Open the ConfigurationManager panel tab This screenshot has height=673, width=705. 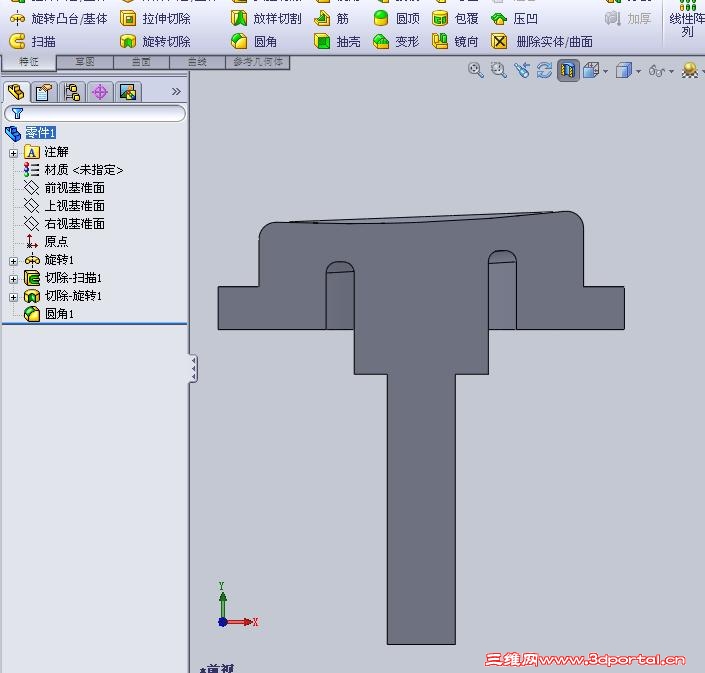(72, 93)
